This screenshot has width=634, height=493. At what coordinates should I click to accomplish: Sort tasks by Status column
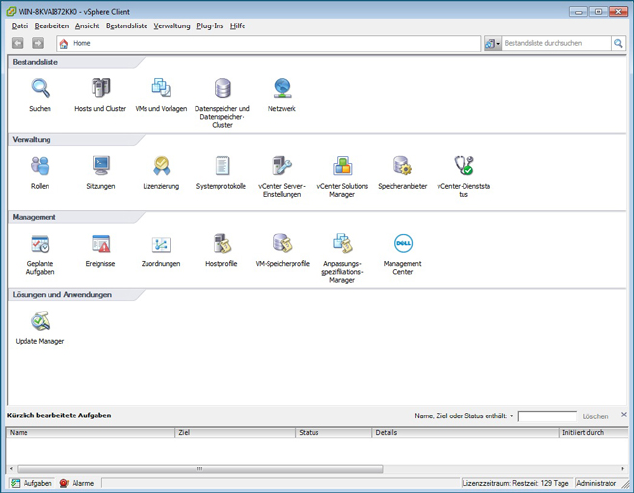(x=334, y=432)
